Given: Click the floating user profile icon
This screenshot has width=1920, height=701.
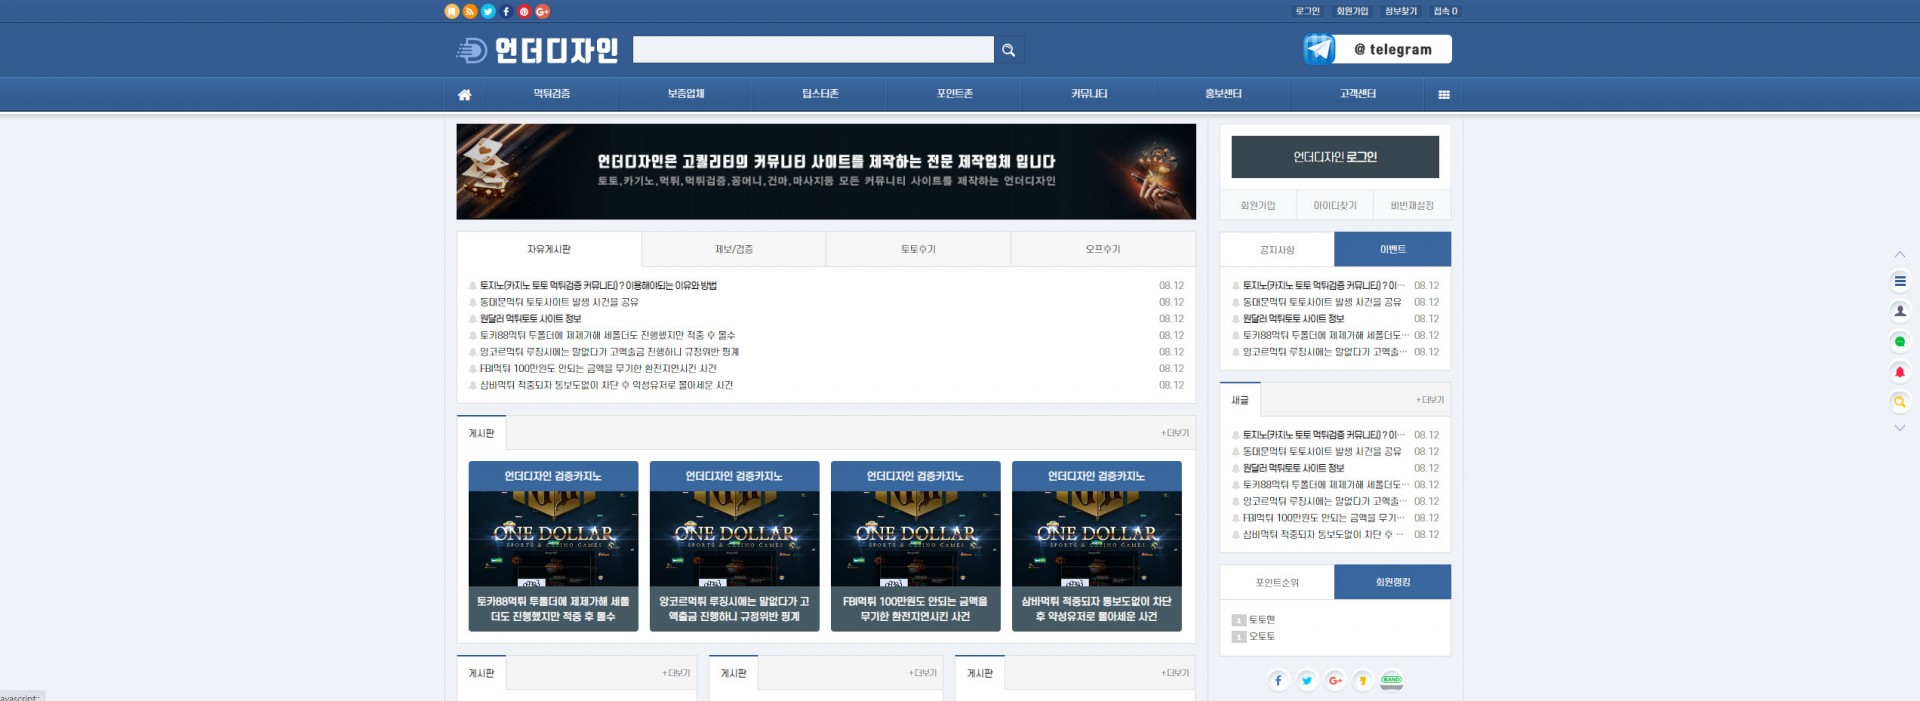Looking at the screenshot, I should pos(1900,311).
